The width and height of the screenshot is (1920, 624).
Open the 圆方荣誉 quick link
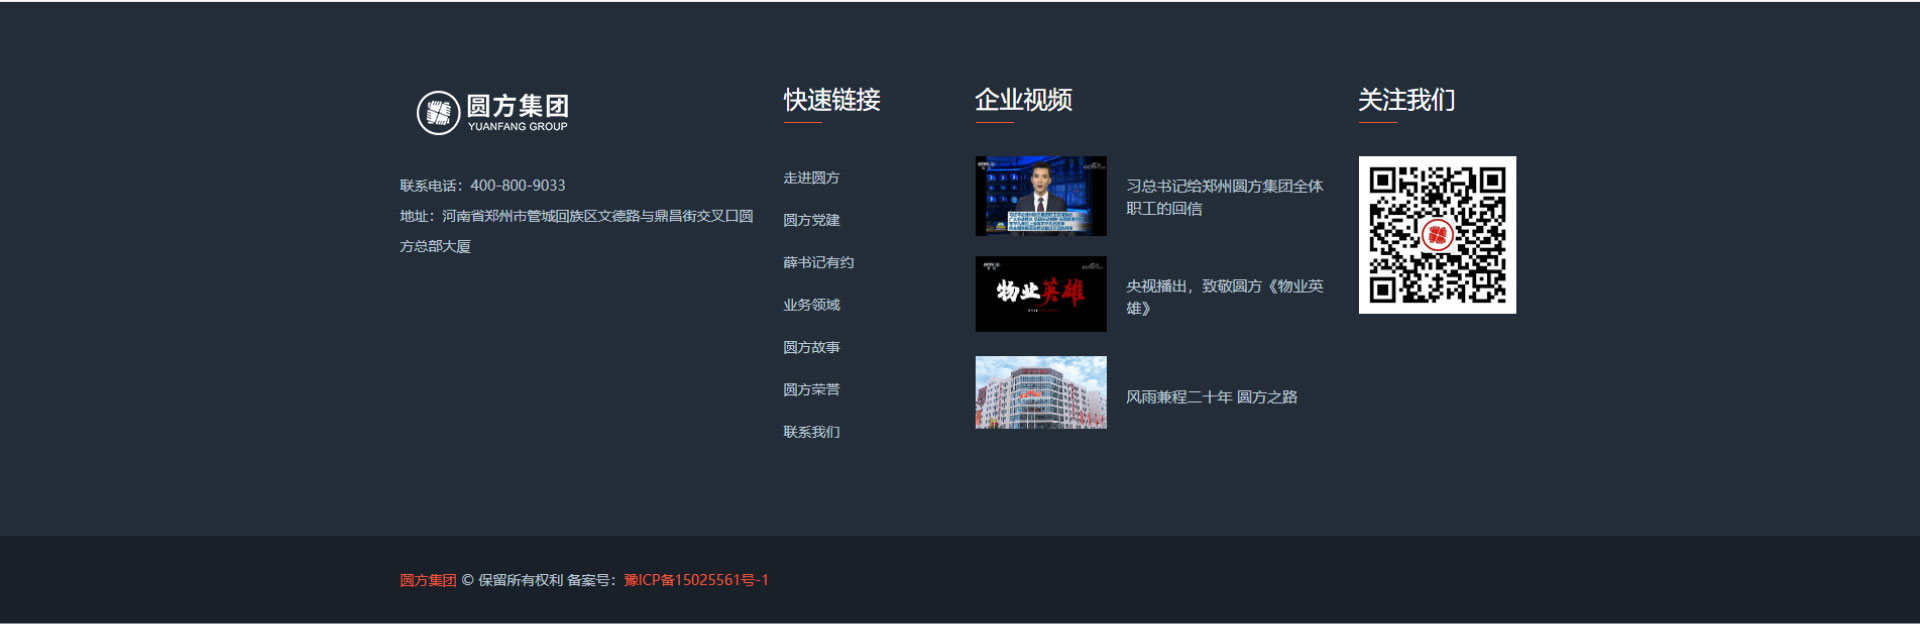[x=811, y=390]
